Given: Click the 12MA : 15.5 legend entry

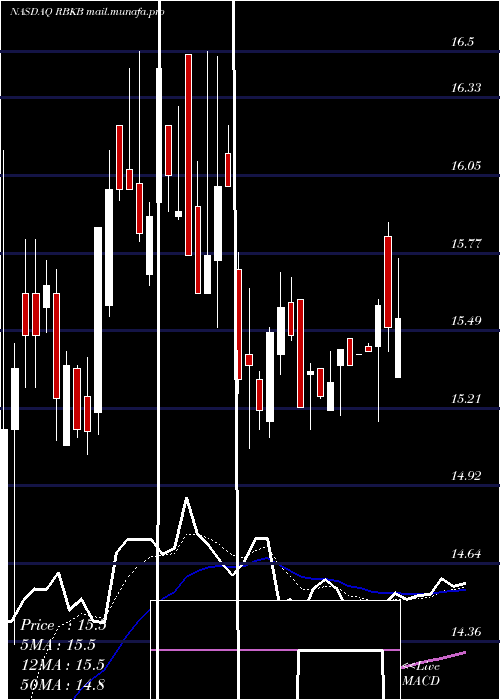Looking at the screenshot, I should click(x=63, y=665).
